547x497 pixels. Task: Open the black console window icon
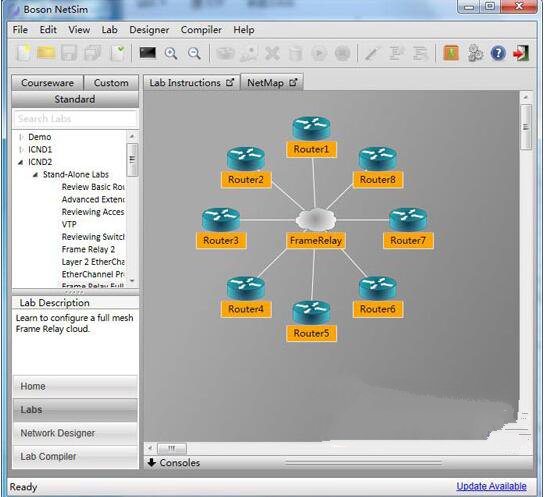pos(148,53)
